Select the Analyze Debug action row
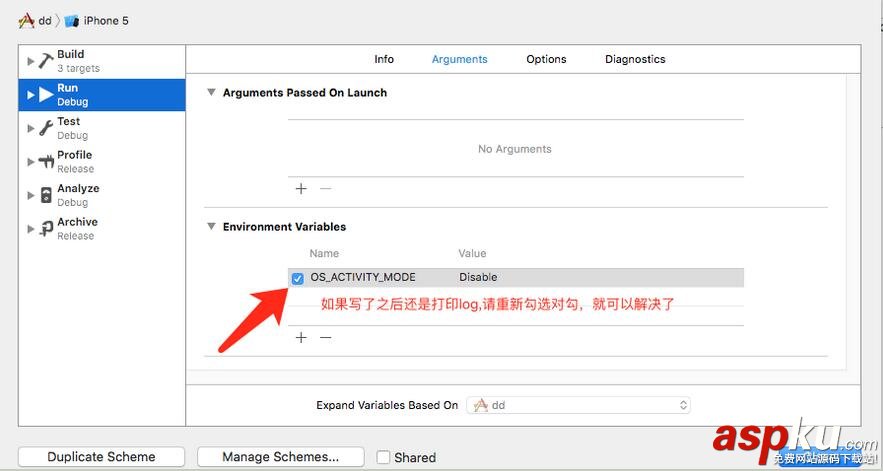 [102, 195]
